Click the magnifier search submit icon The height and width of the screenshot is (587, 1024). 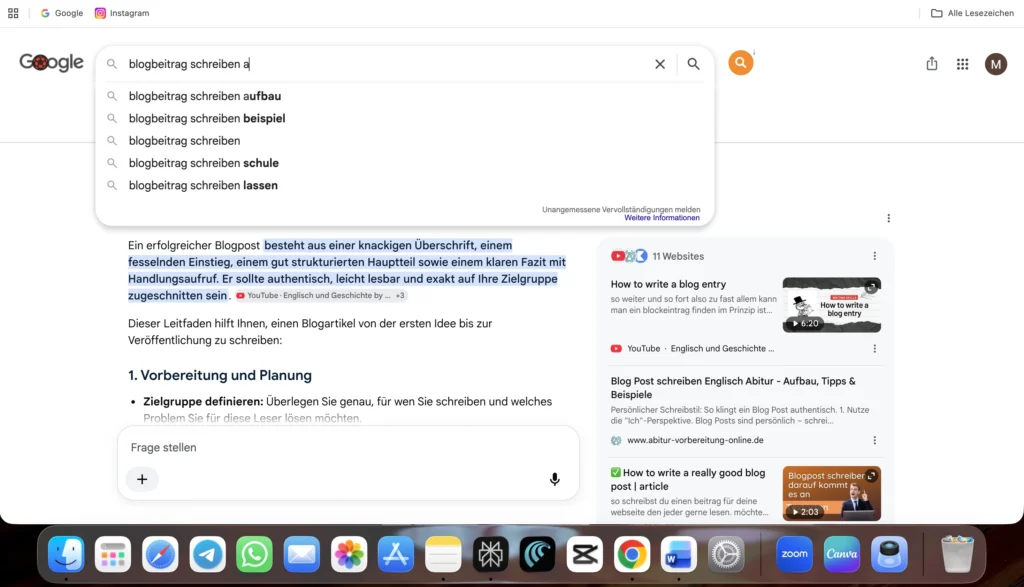[x=694, y=64]
